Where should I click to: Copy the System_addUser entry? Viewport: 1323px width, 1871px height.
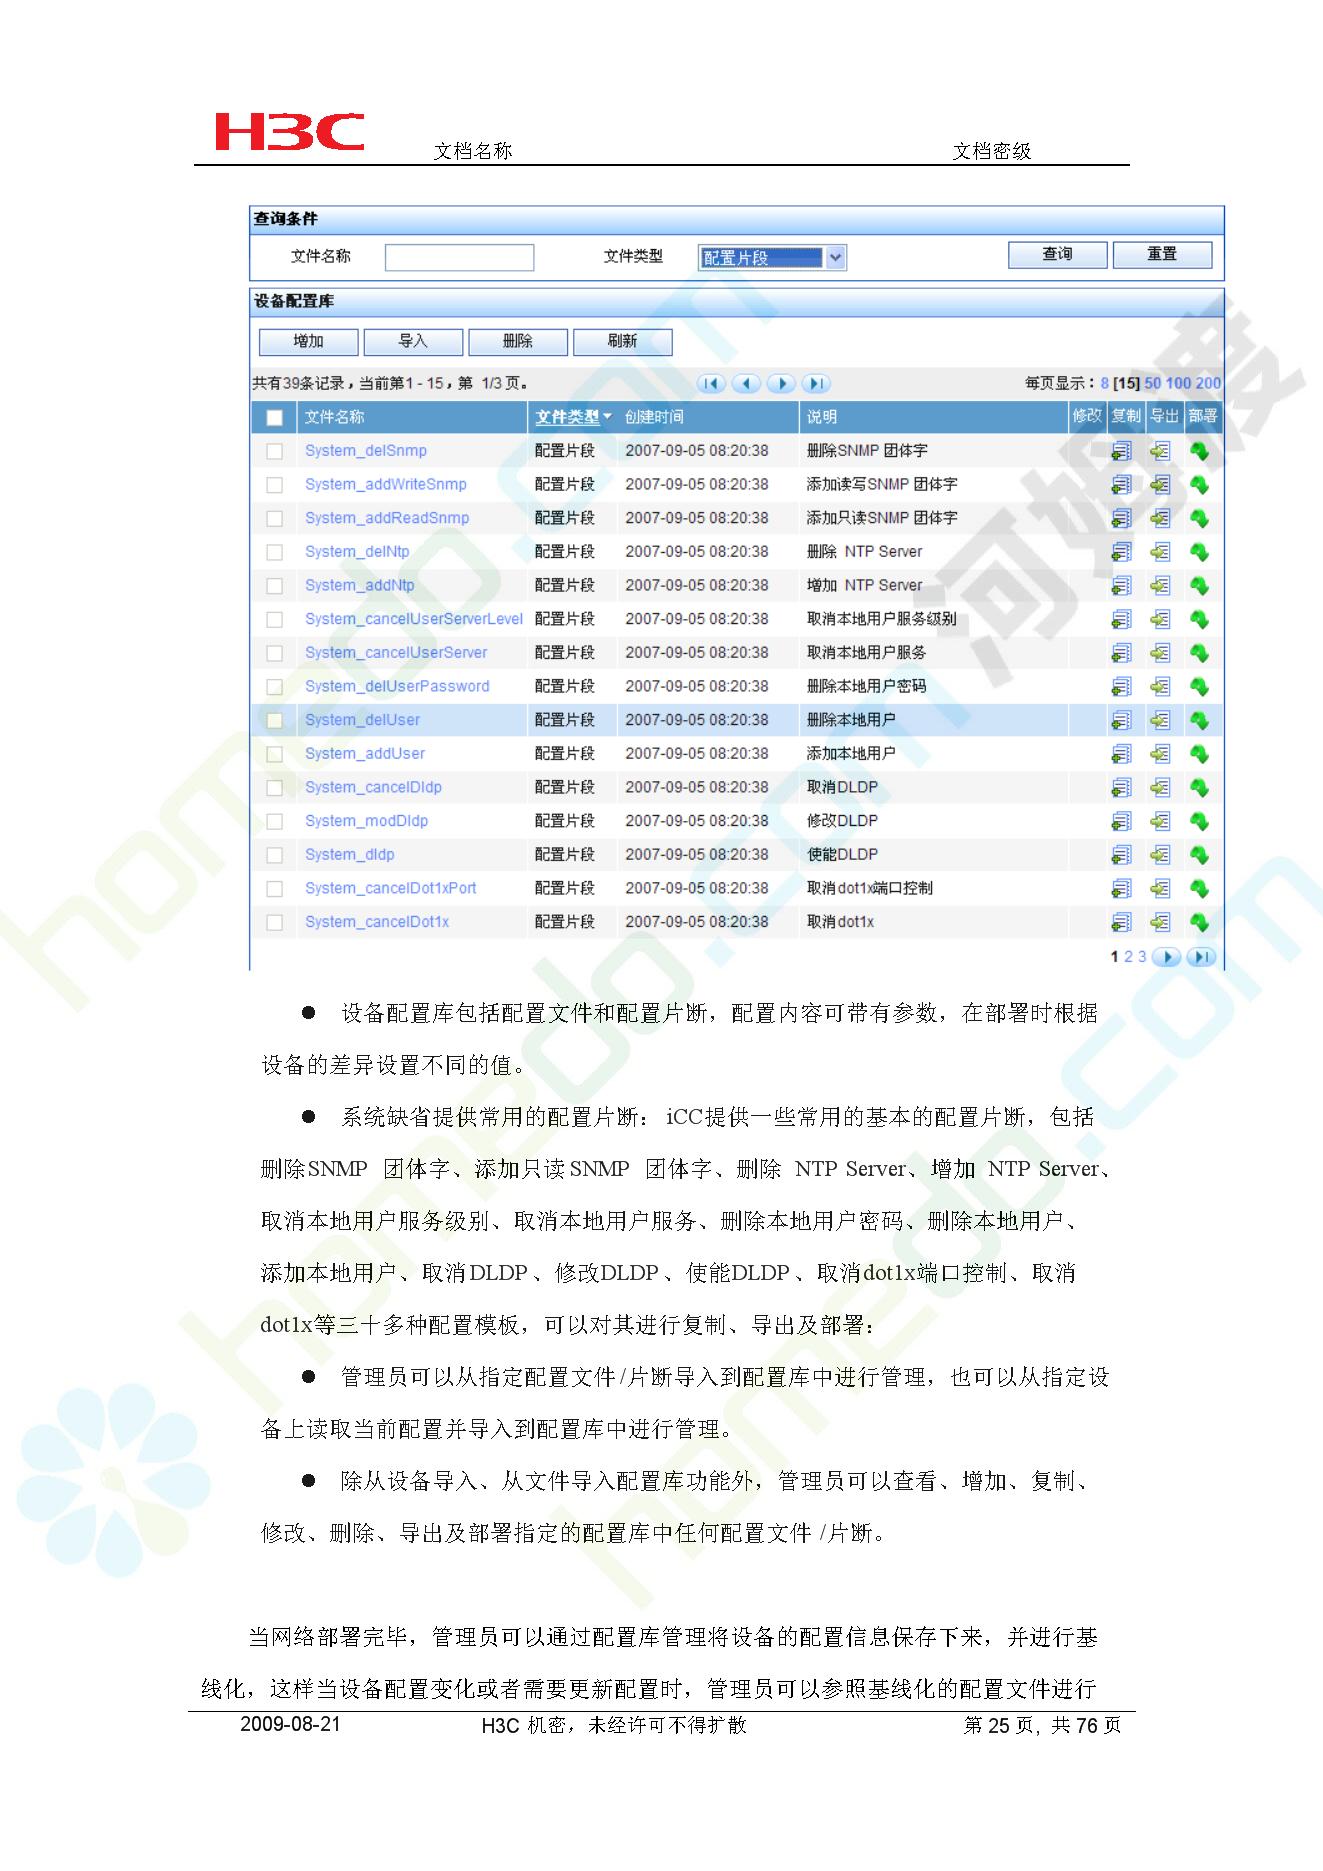pyautogui.click(x=1121, y=754)
